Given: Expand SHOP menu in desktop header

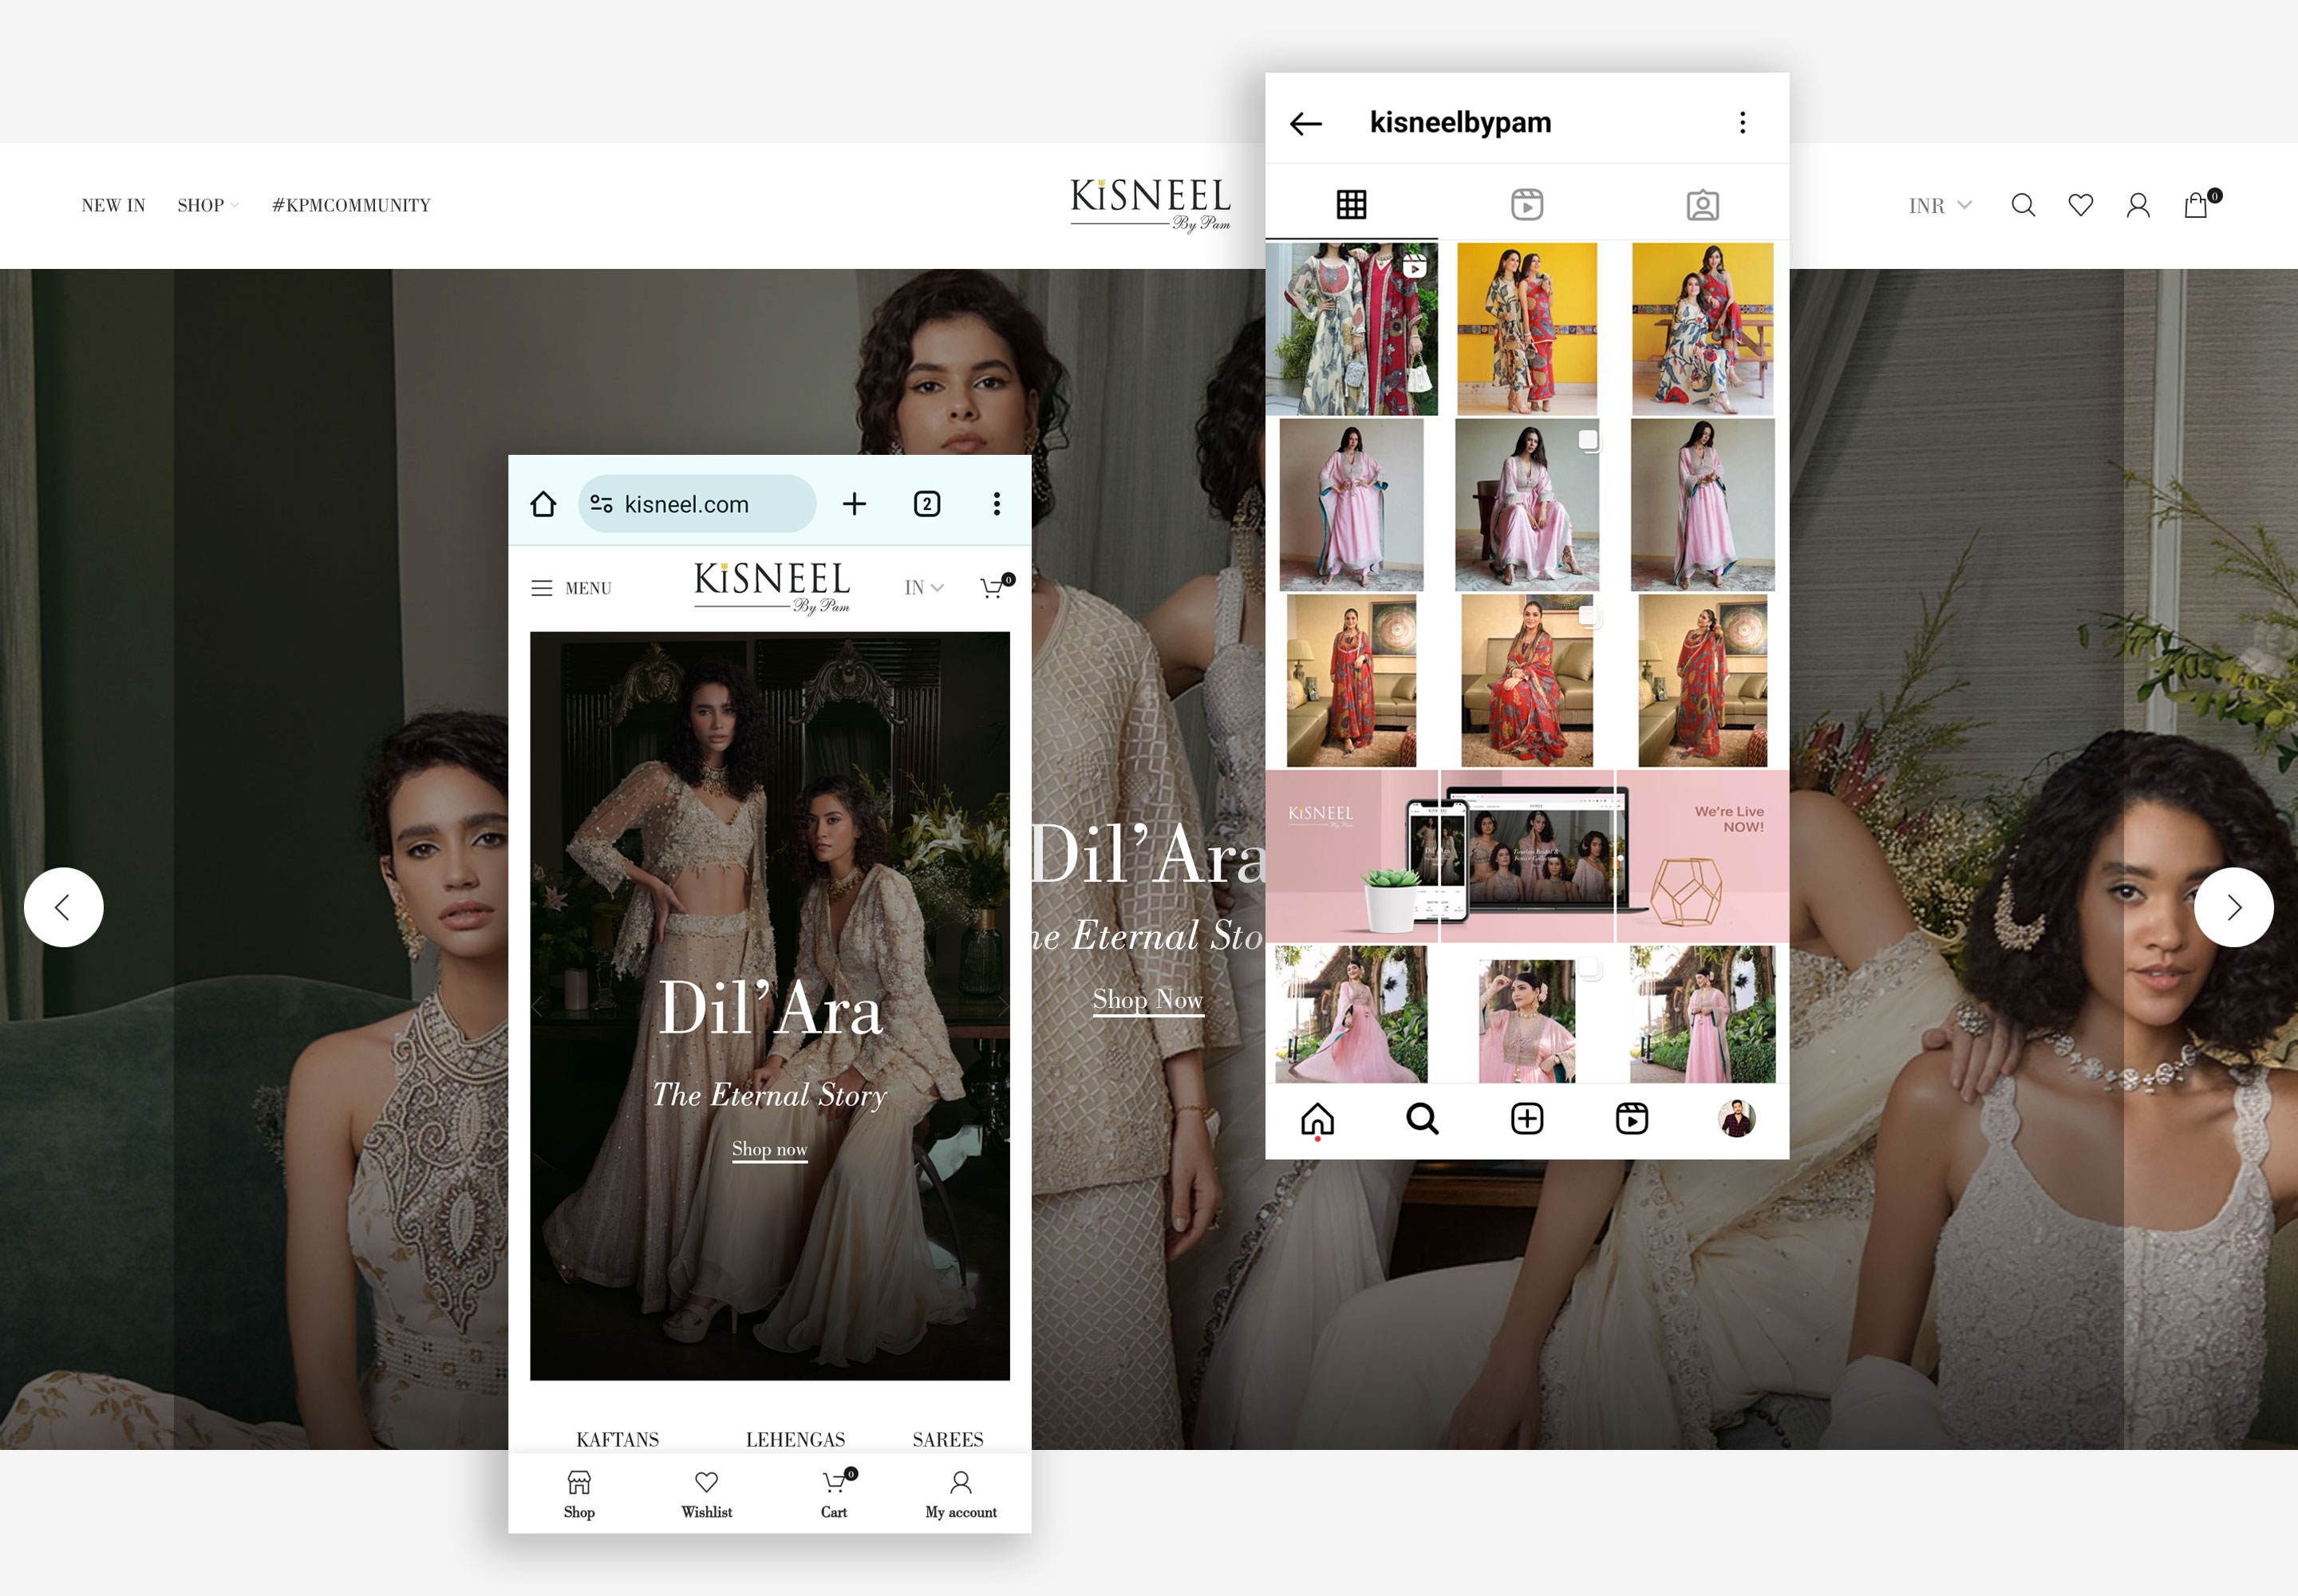Looking at the screenshot, I should coord(208,205).
